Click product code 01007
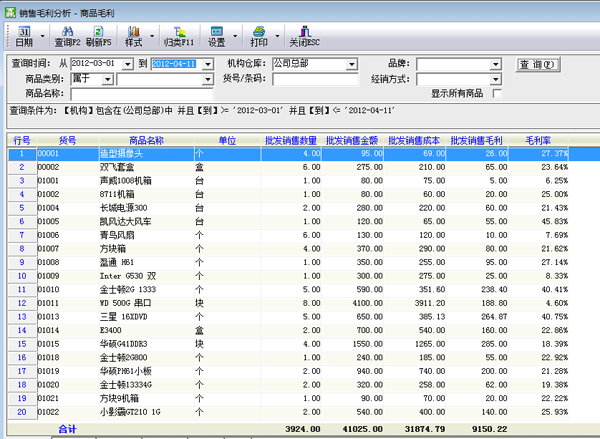 (48, 249)
